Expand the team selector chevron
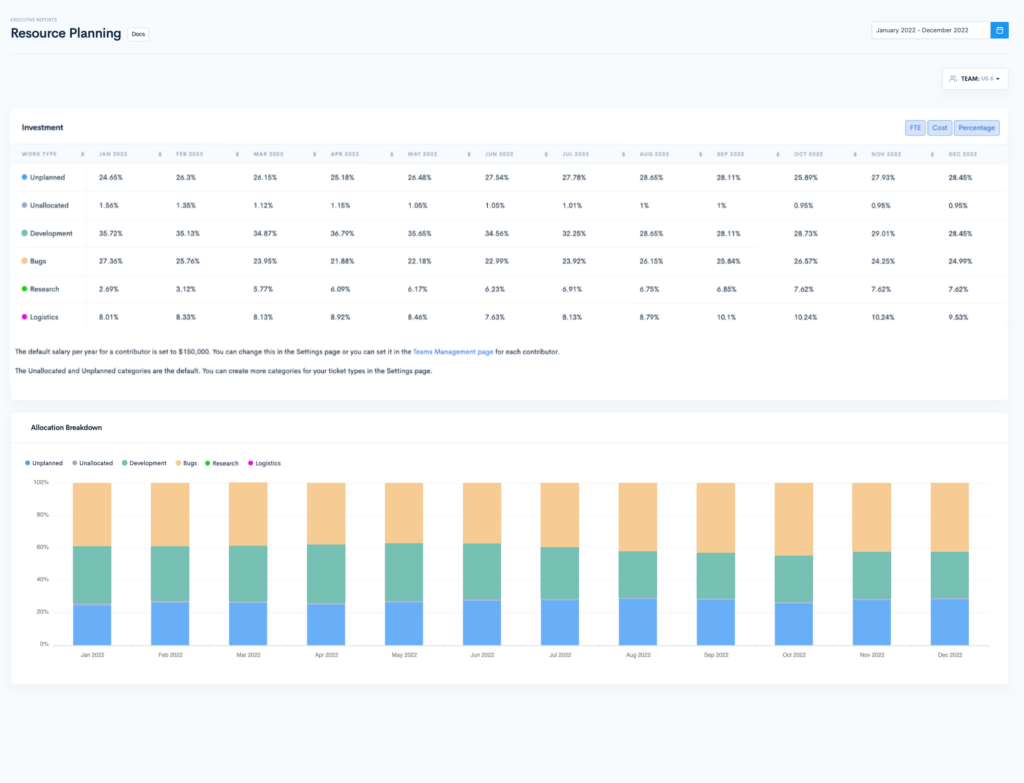 996,78
